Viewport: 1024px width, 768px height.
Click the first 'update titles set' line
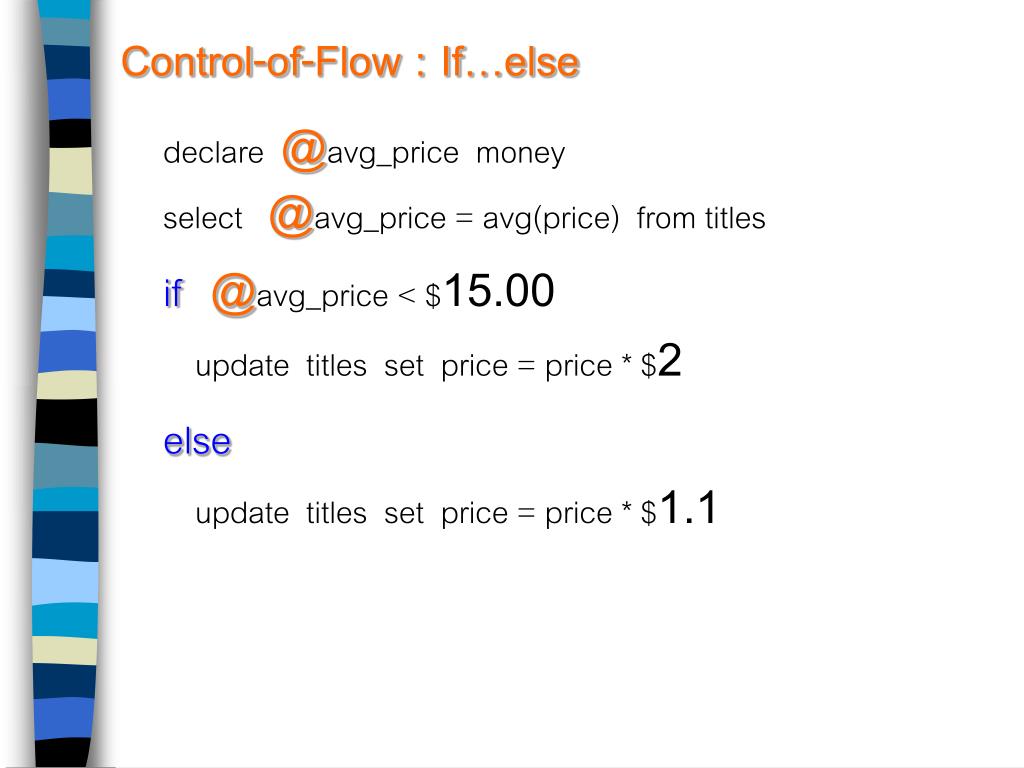(438, 362)
